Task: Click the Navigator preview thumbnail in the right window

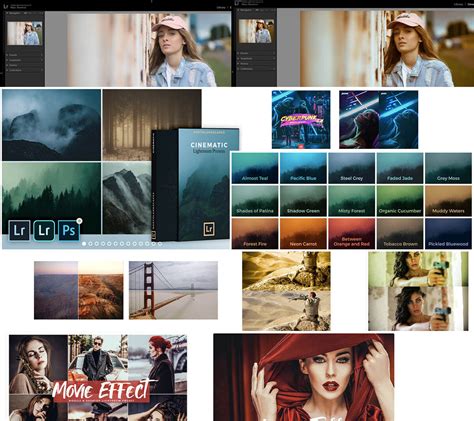Action: pos(257,31)
